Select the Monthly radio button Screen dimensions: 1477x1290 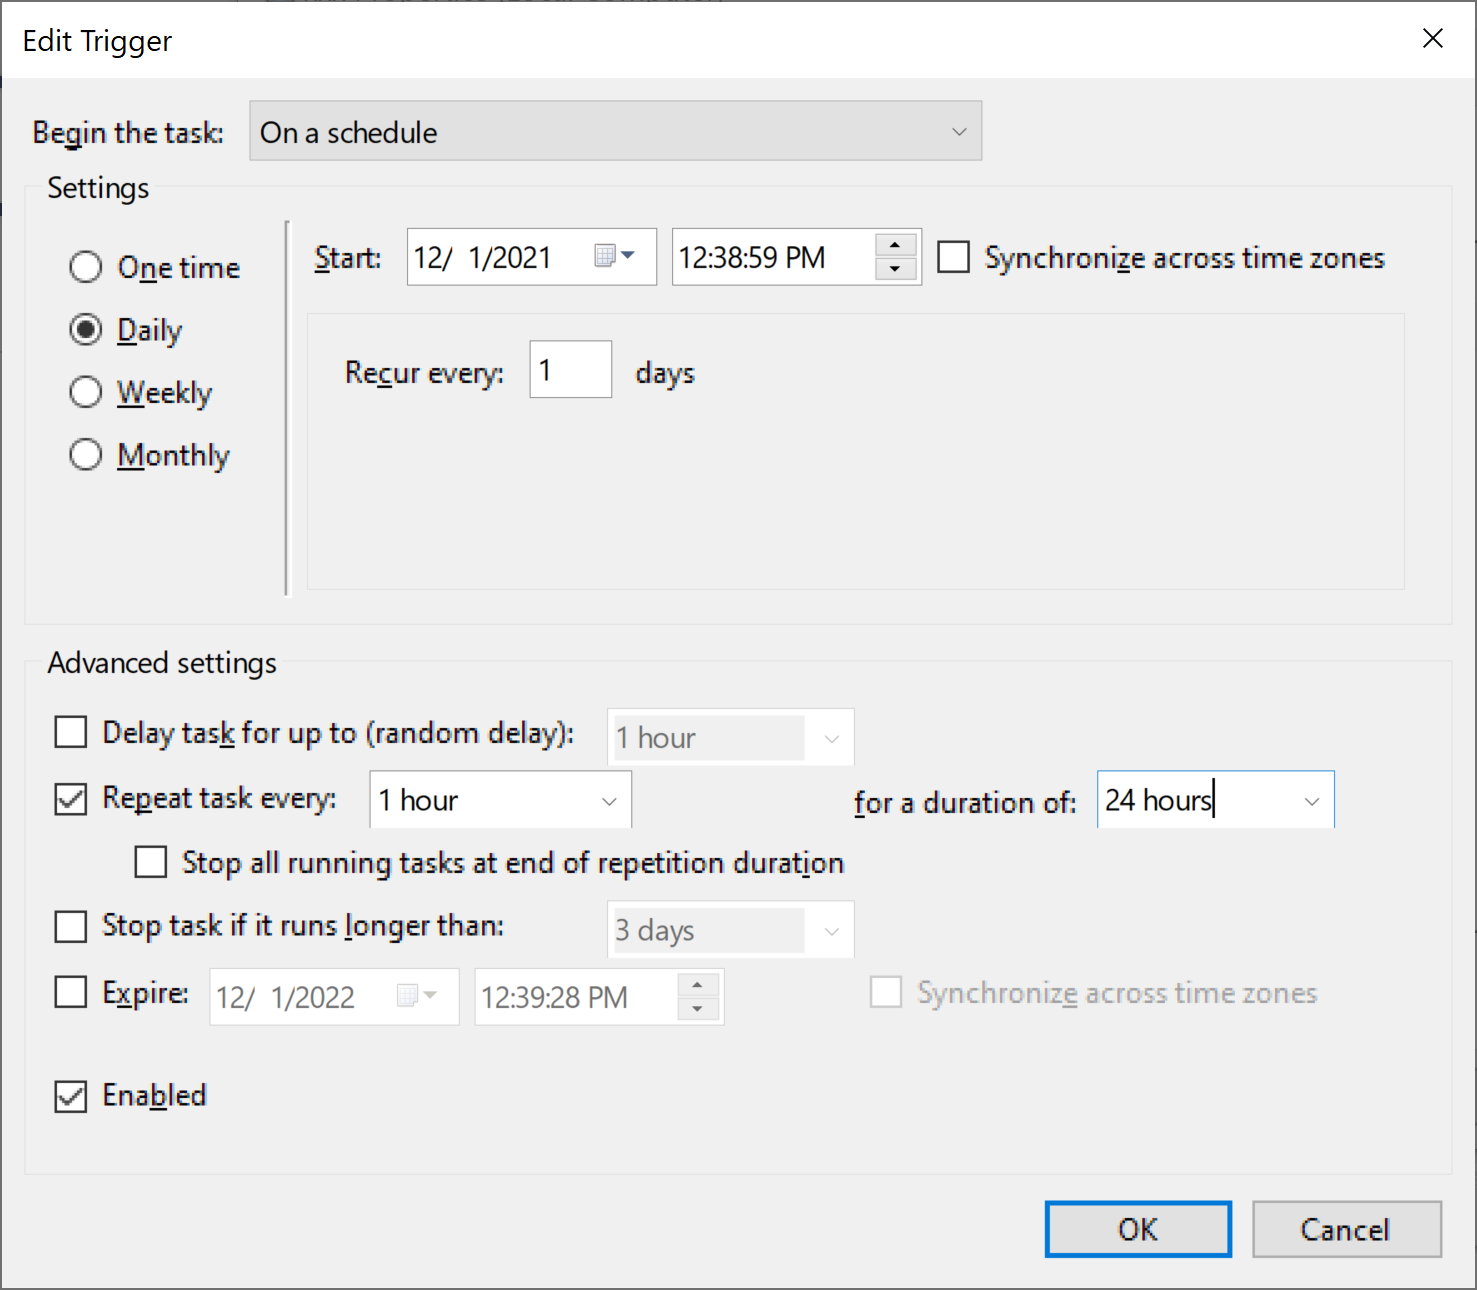(86, 455)
